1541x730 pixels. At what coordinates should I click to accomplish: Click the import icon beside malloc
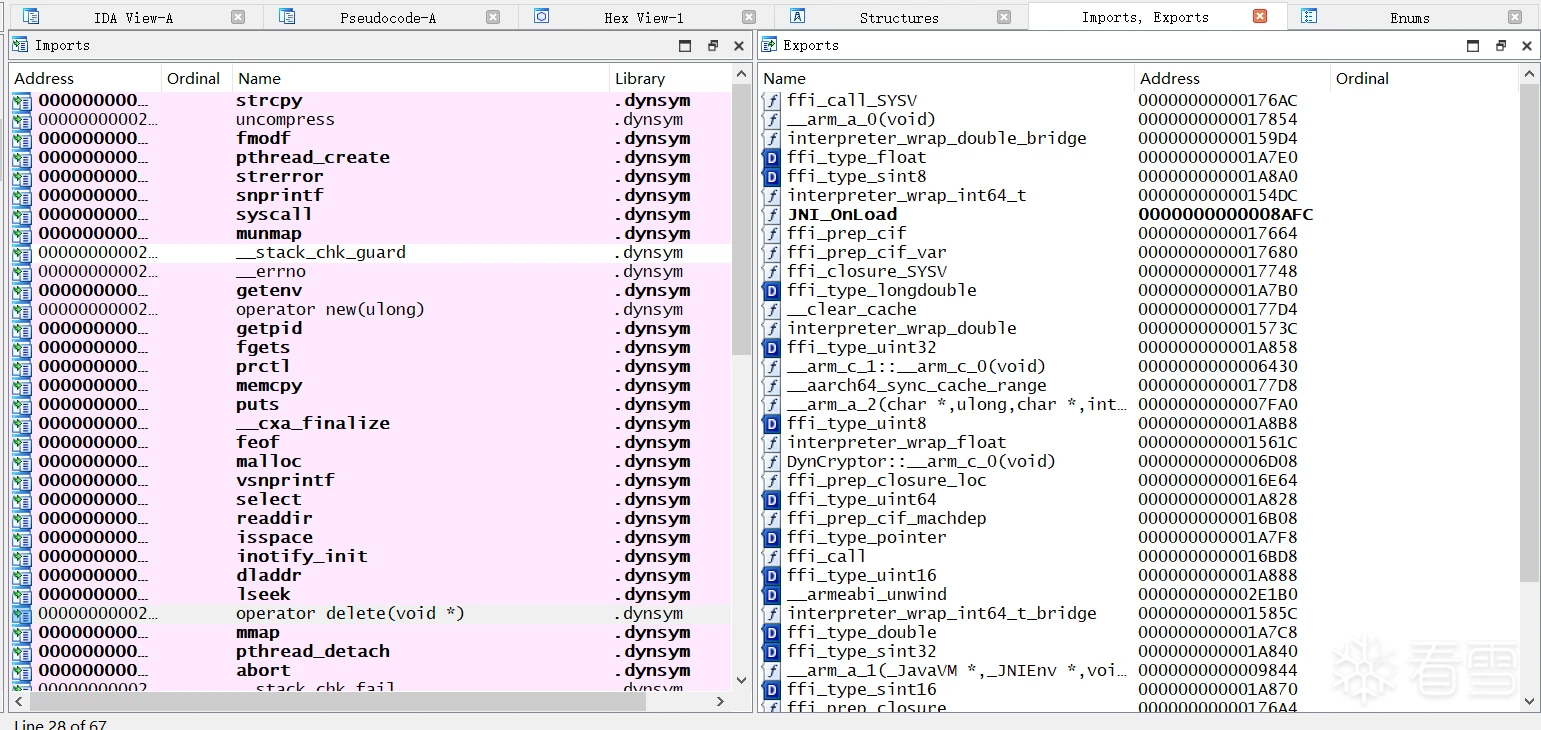click(22, 462)
